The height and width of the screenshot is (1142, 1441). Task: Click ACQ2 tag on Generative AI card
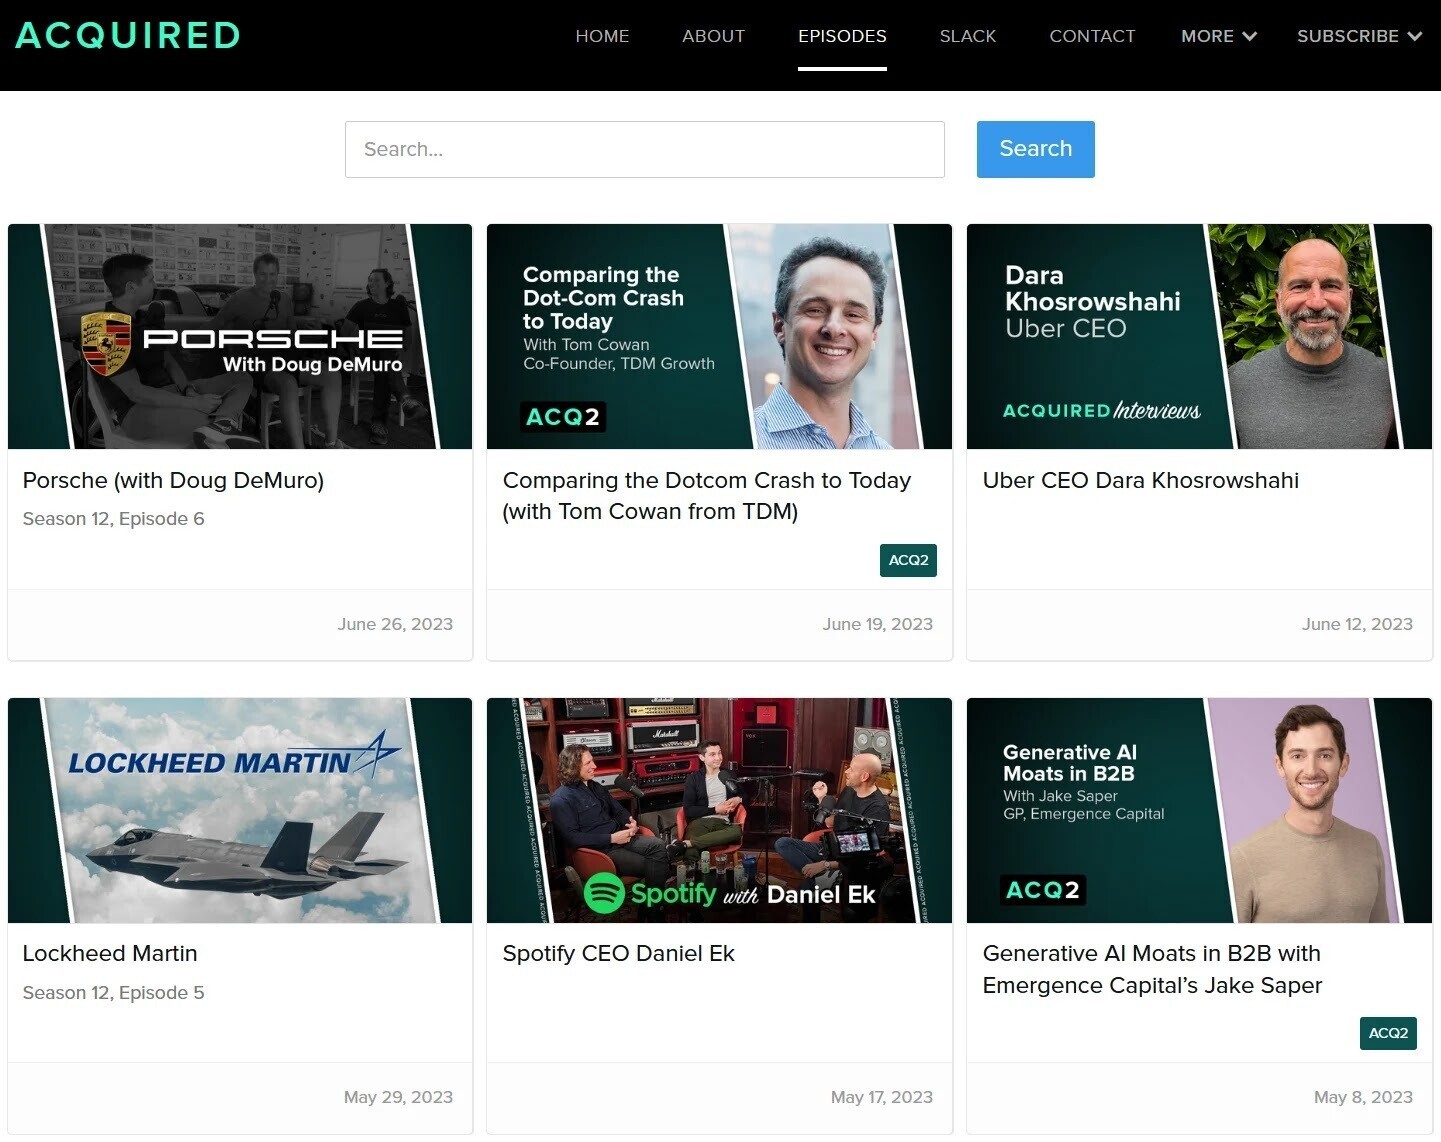[x=1388, y=1033]
